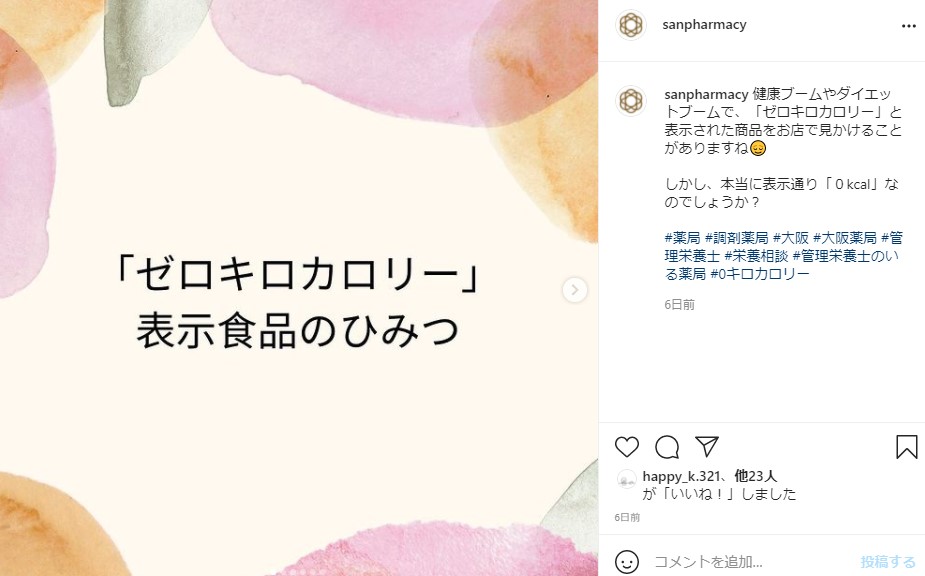Open the #0キロカロリー hashtag
The image size is (925, 576).
760,274
